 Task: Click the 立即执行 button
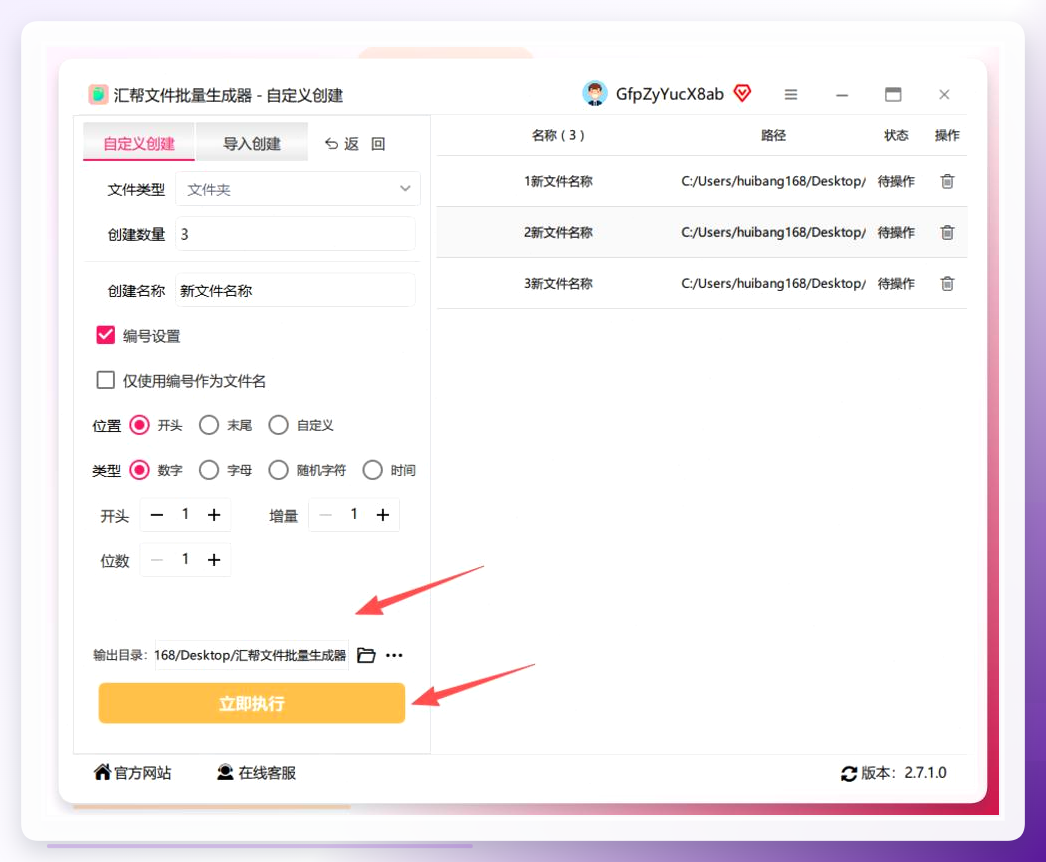[x=251, y=703]
